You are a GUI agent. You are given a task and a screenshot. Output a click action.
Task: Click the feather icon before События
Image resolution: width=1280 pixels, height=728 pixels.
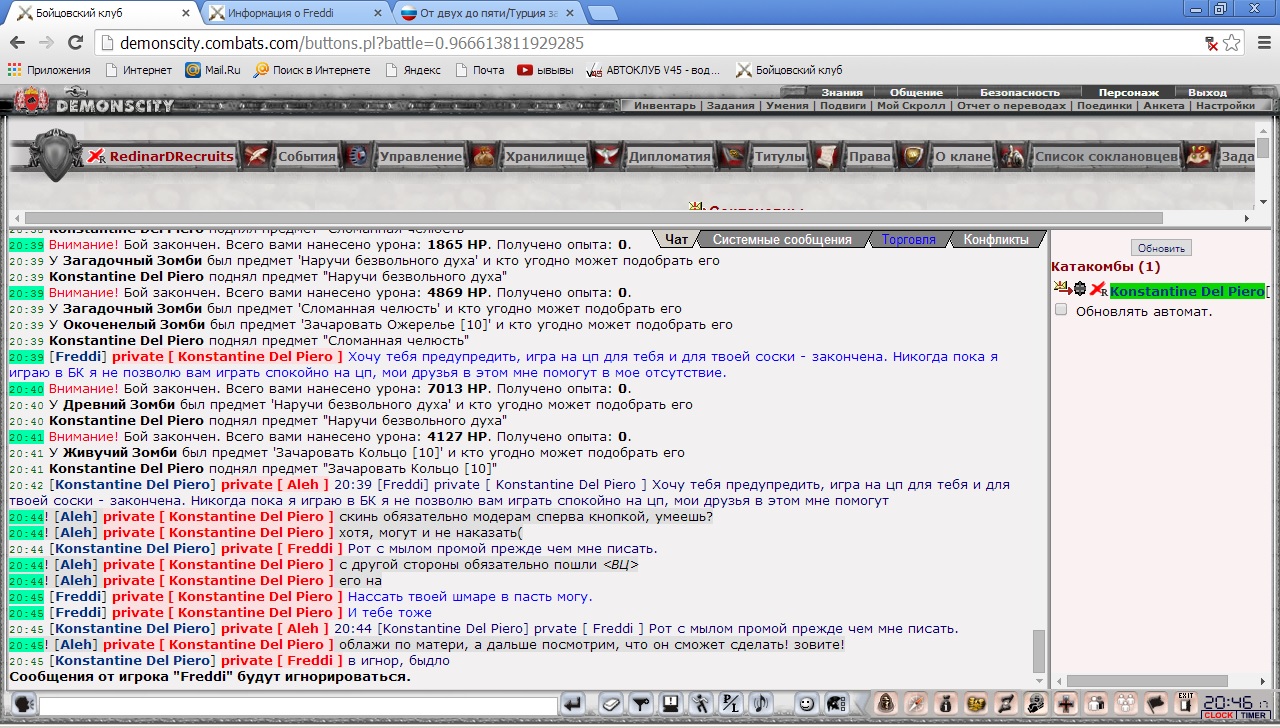(x=258, y=156)
